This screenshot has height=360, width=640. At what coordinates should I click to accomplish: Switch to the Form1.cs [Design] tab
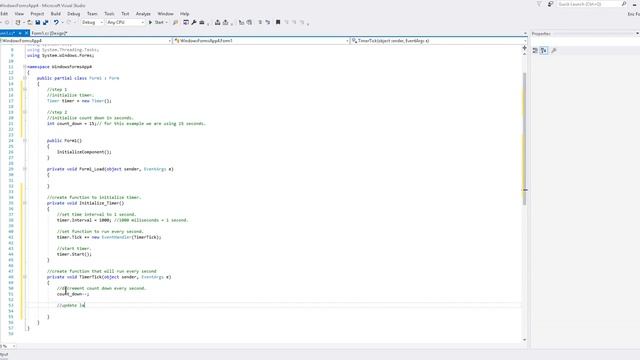pyautogui.click(x=49, y=33)
